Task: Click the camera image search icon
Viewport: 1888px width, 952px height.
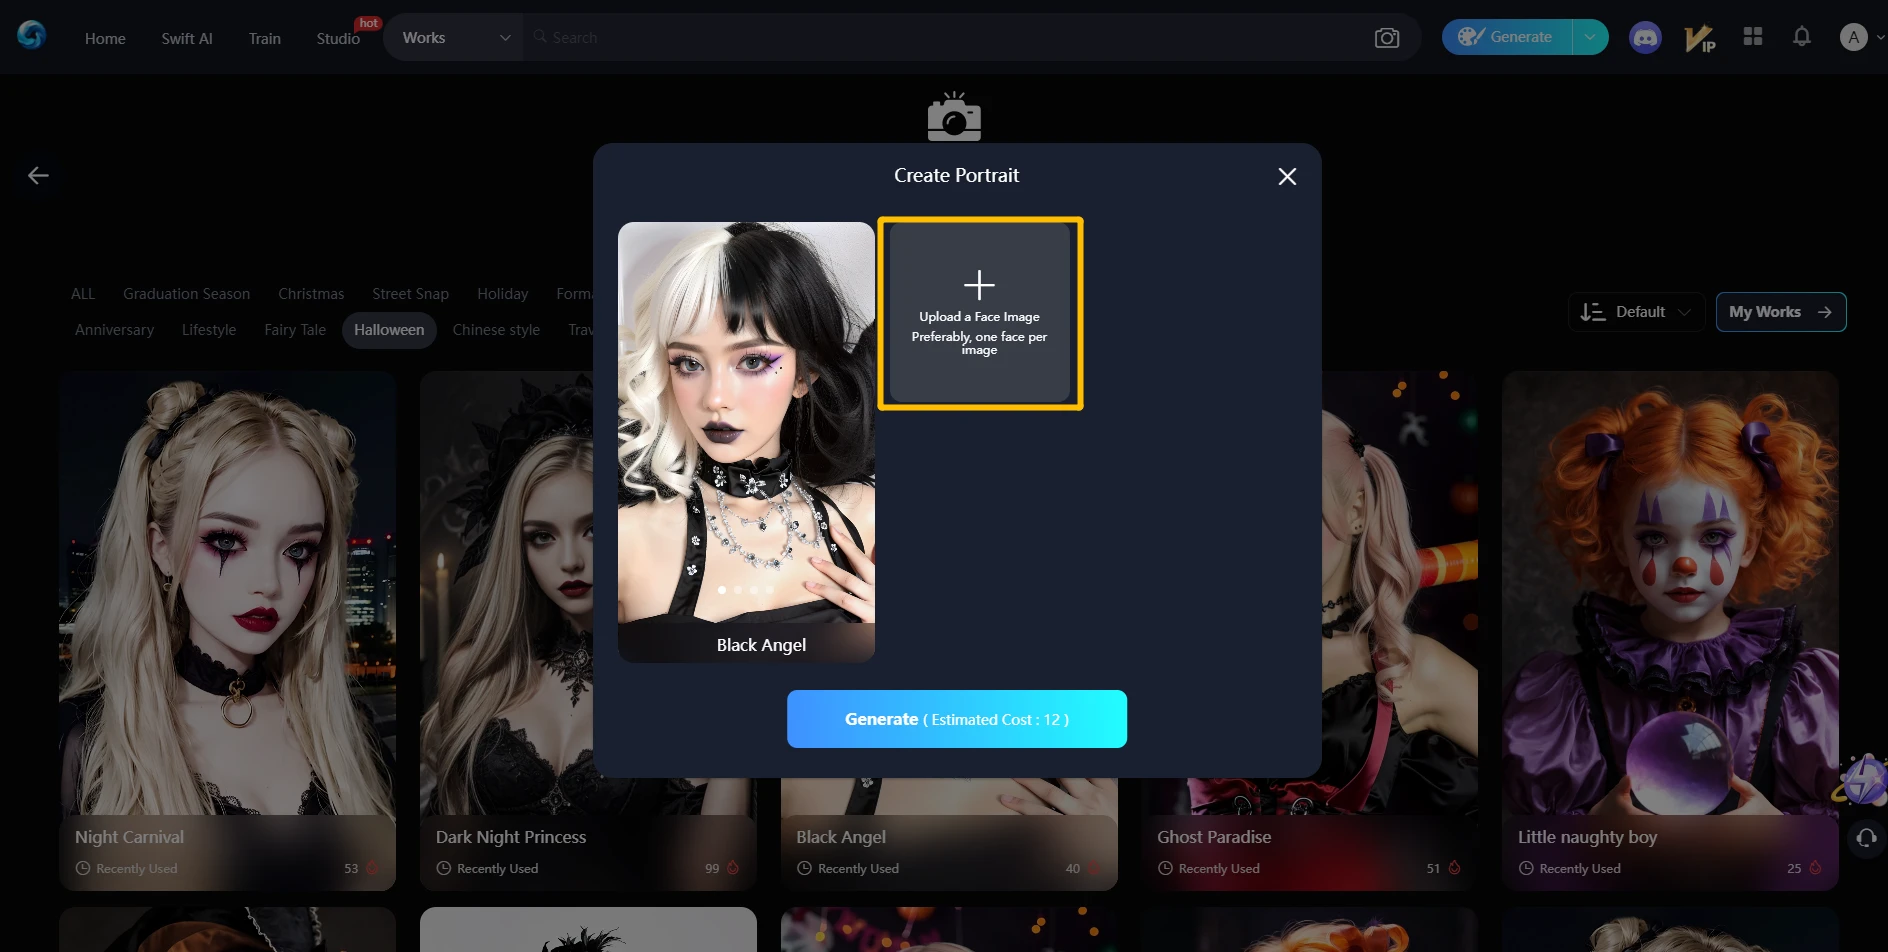Action: (x=1387, y=38)
